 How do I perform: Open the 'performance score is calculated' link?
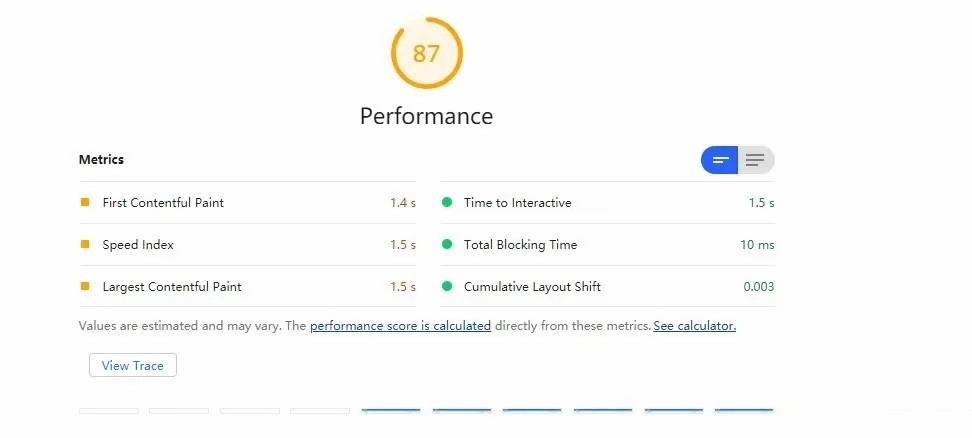(400, 326)
